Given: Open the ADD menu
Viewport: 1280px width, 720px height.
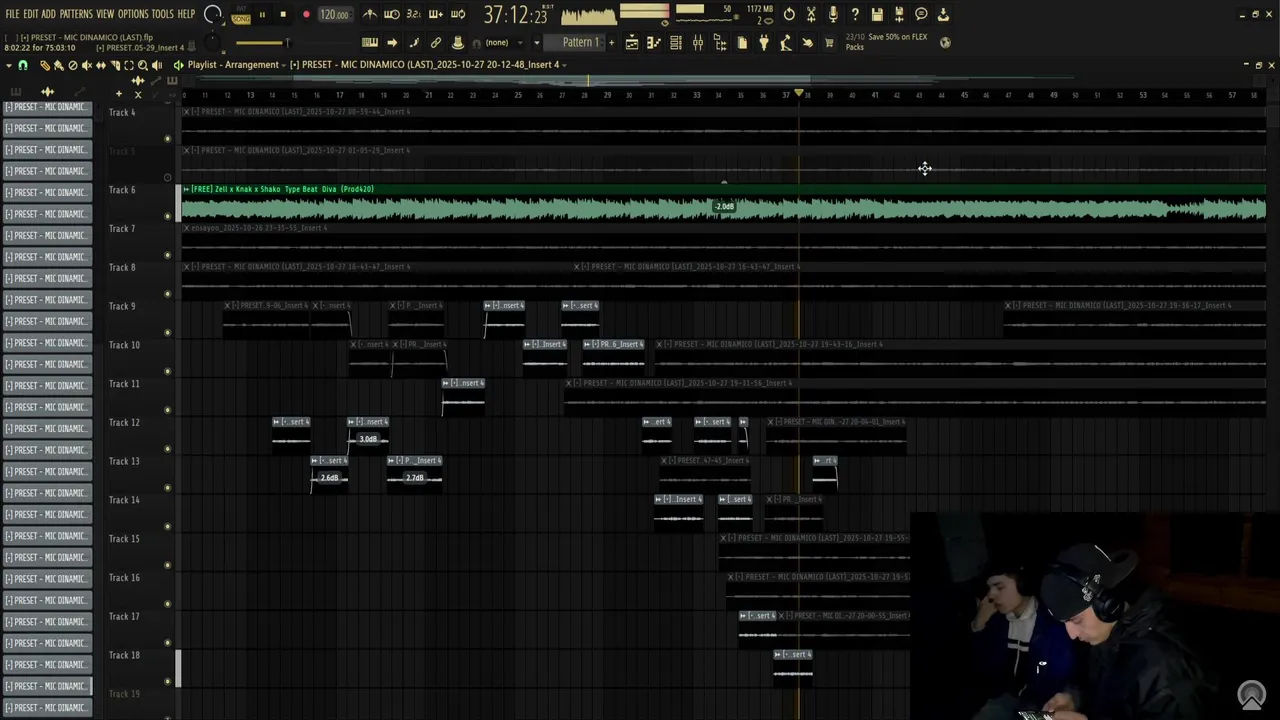Looking at the screenshot, I should click(48, 14).
